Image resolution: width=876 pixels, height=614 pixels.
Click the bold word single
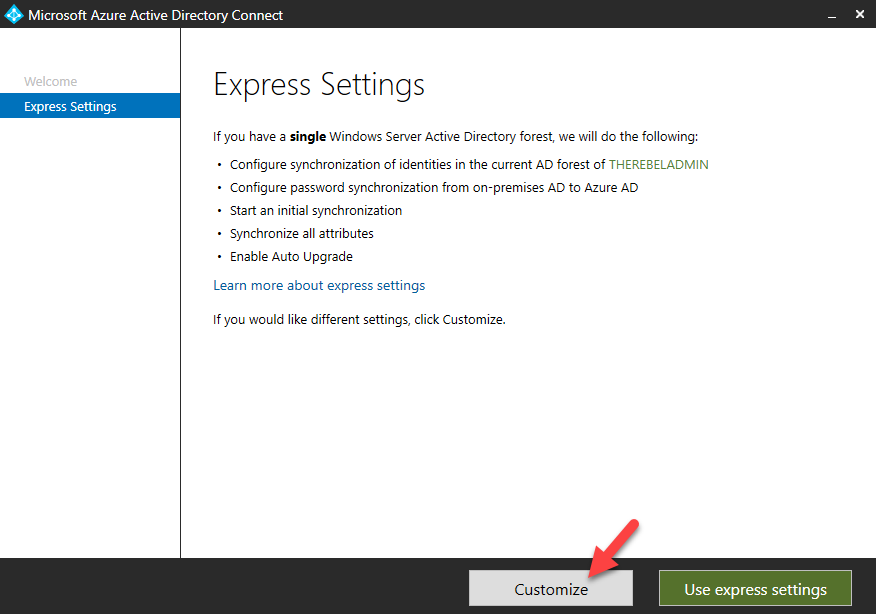point(308,137)
